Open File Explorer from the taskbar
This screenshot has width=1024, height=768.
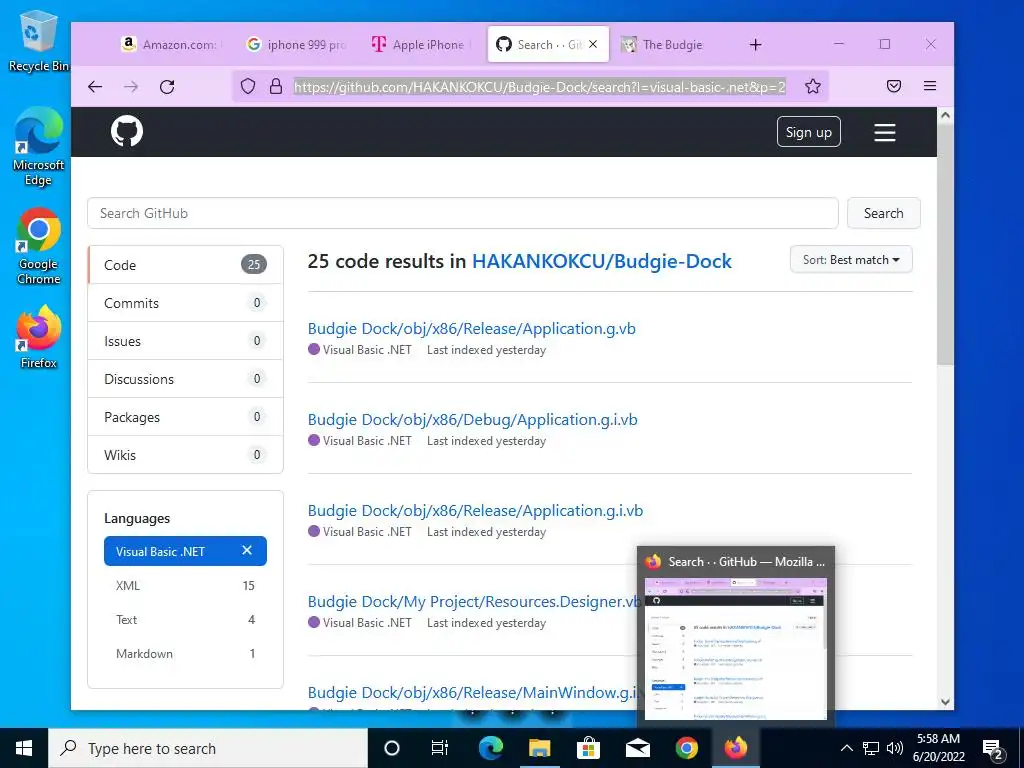coord(539,748)
